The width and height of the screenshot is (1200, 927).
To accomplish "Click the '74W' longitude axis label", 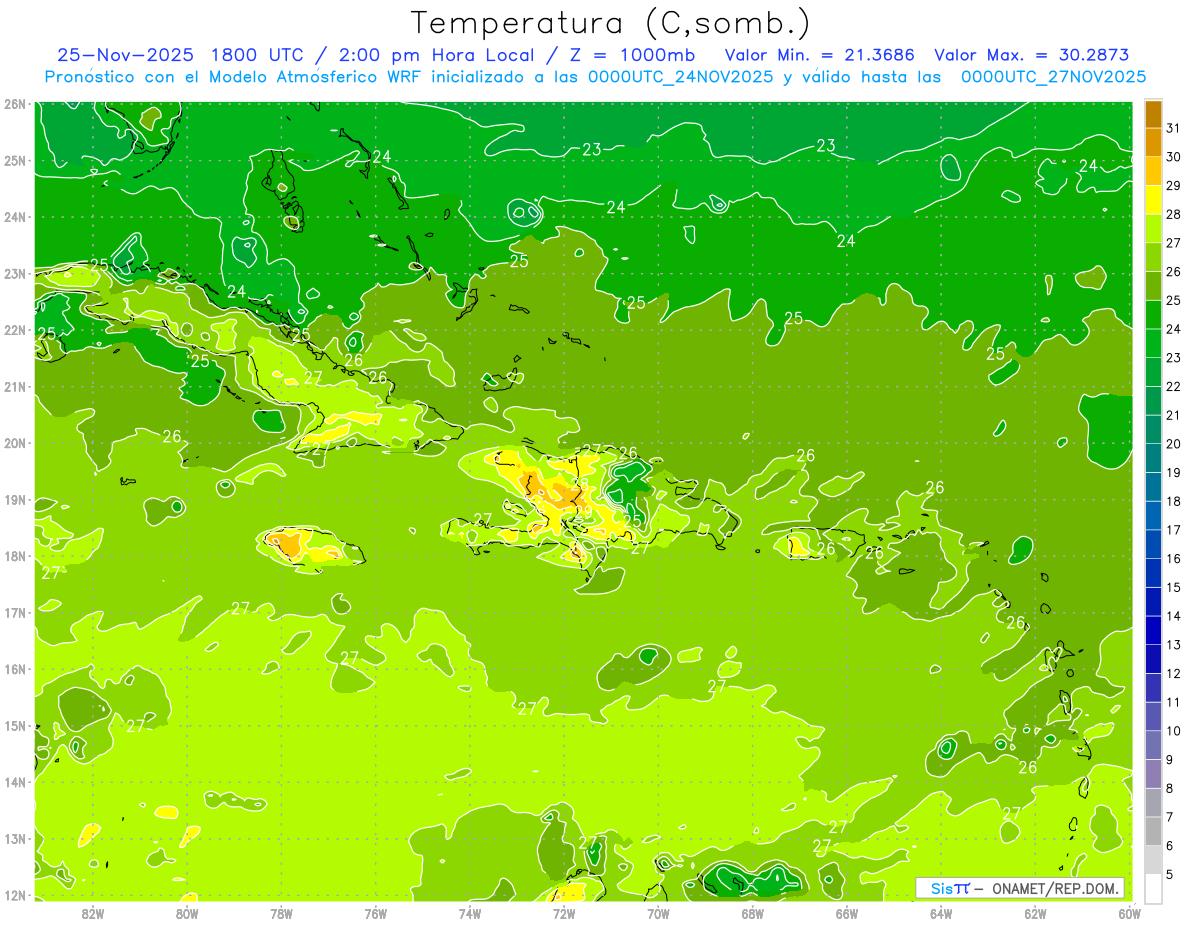I will pyautogui.click(x=470, y=913).
